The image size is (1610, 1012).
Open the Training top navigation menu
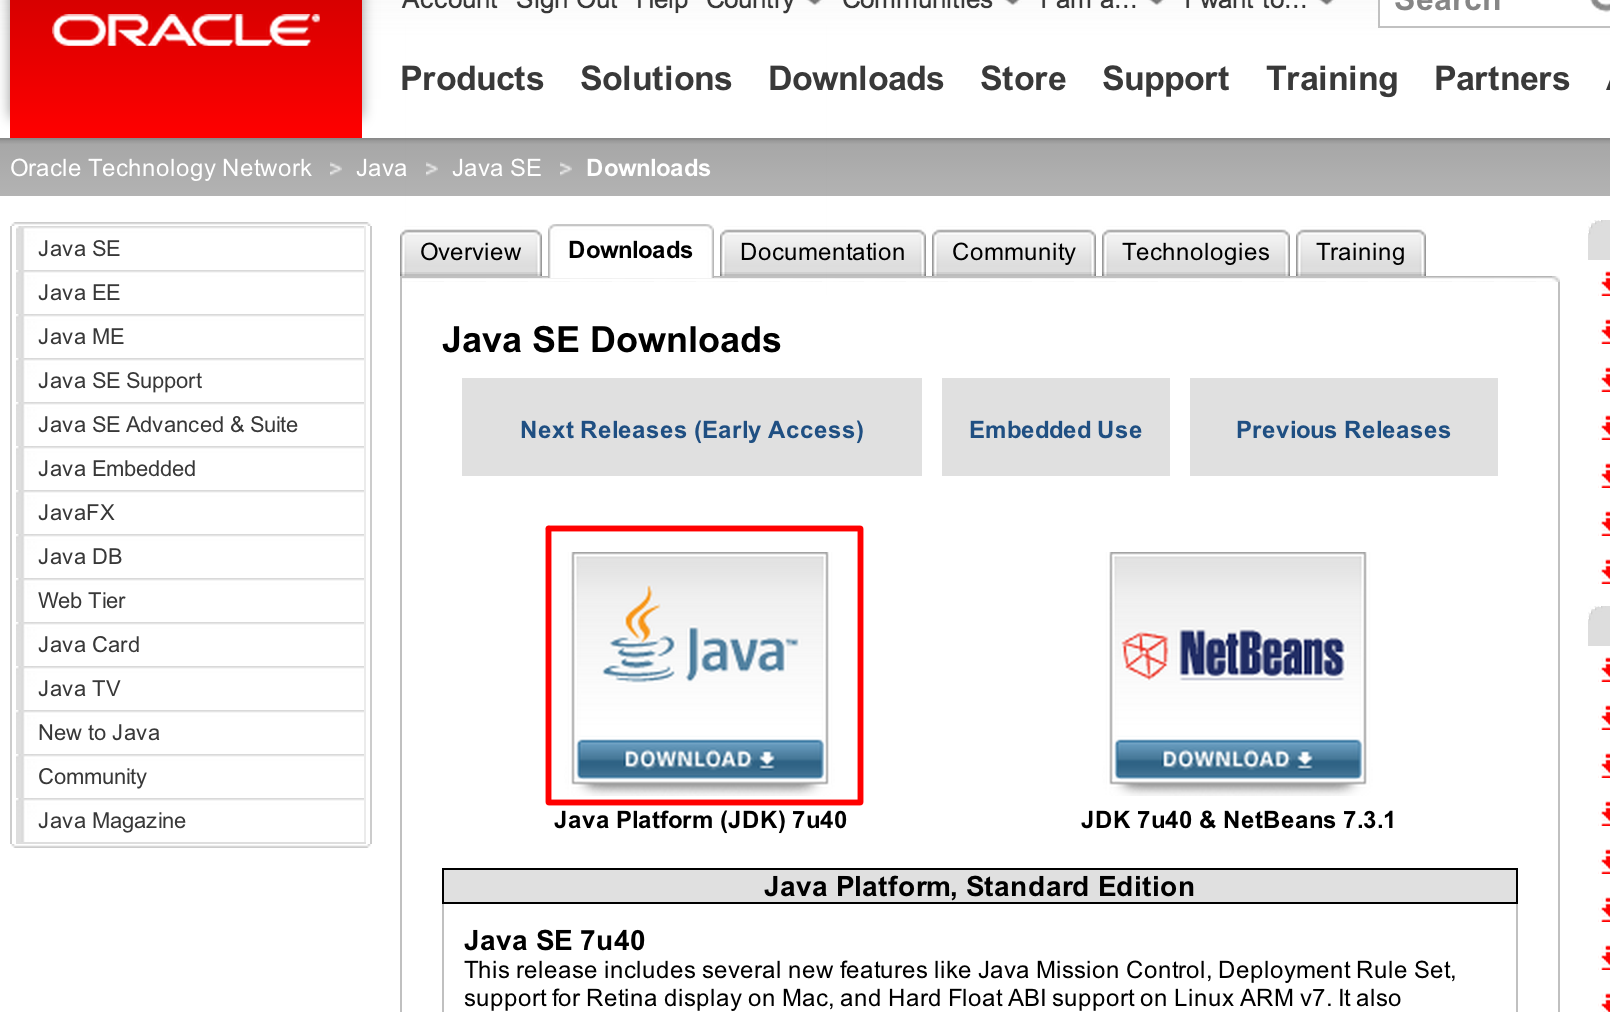1332,79
